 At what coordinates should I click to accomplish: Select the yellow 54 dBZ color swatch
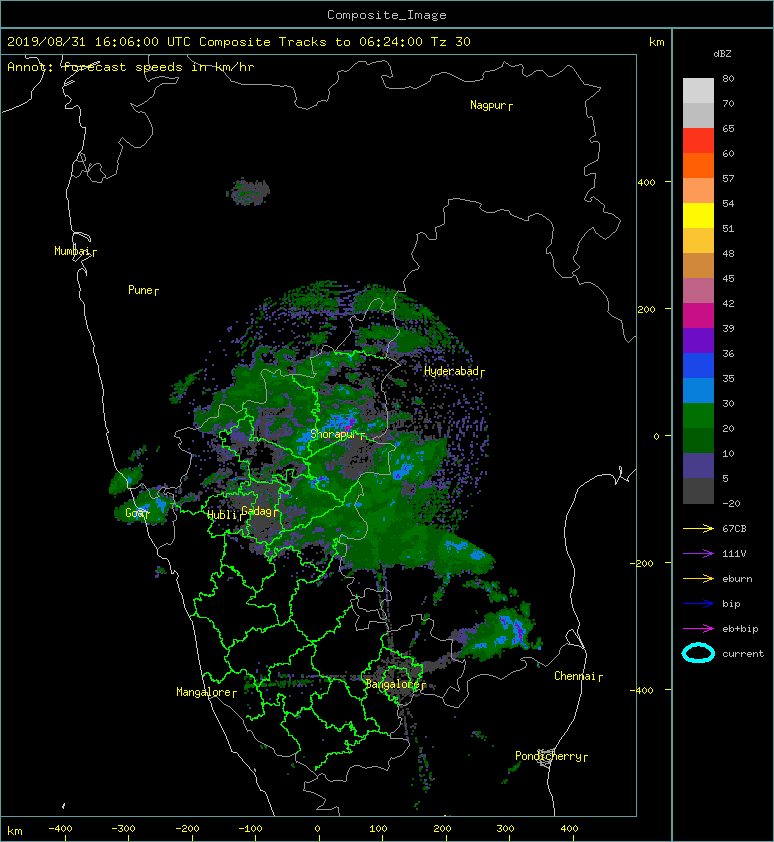coord(698,216)
